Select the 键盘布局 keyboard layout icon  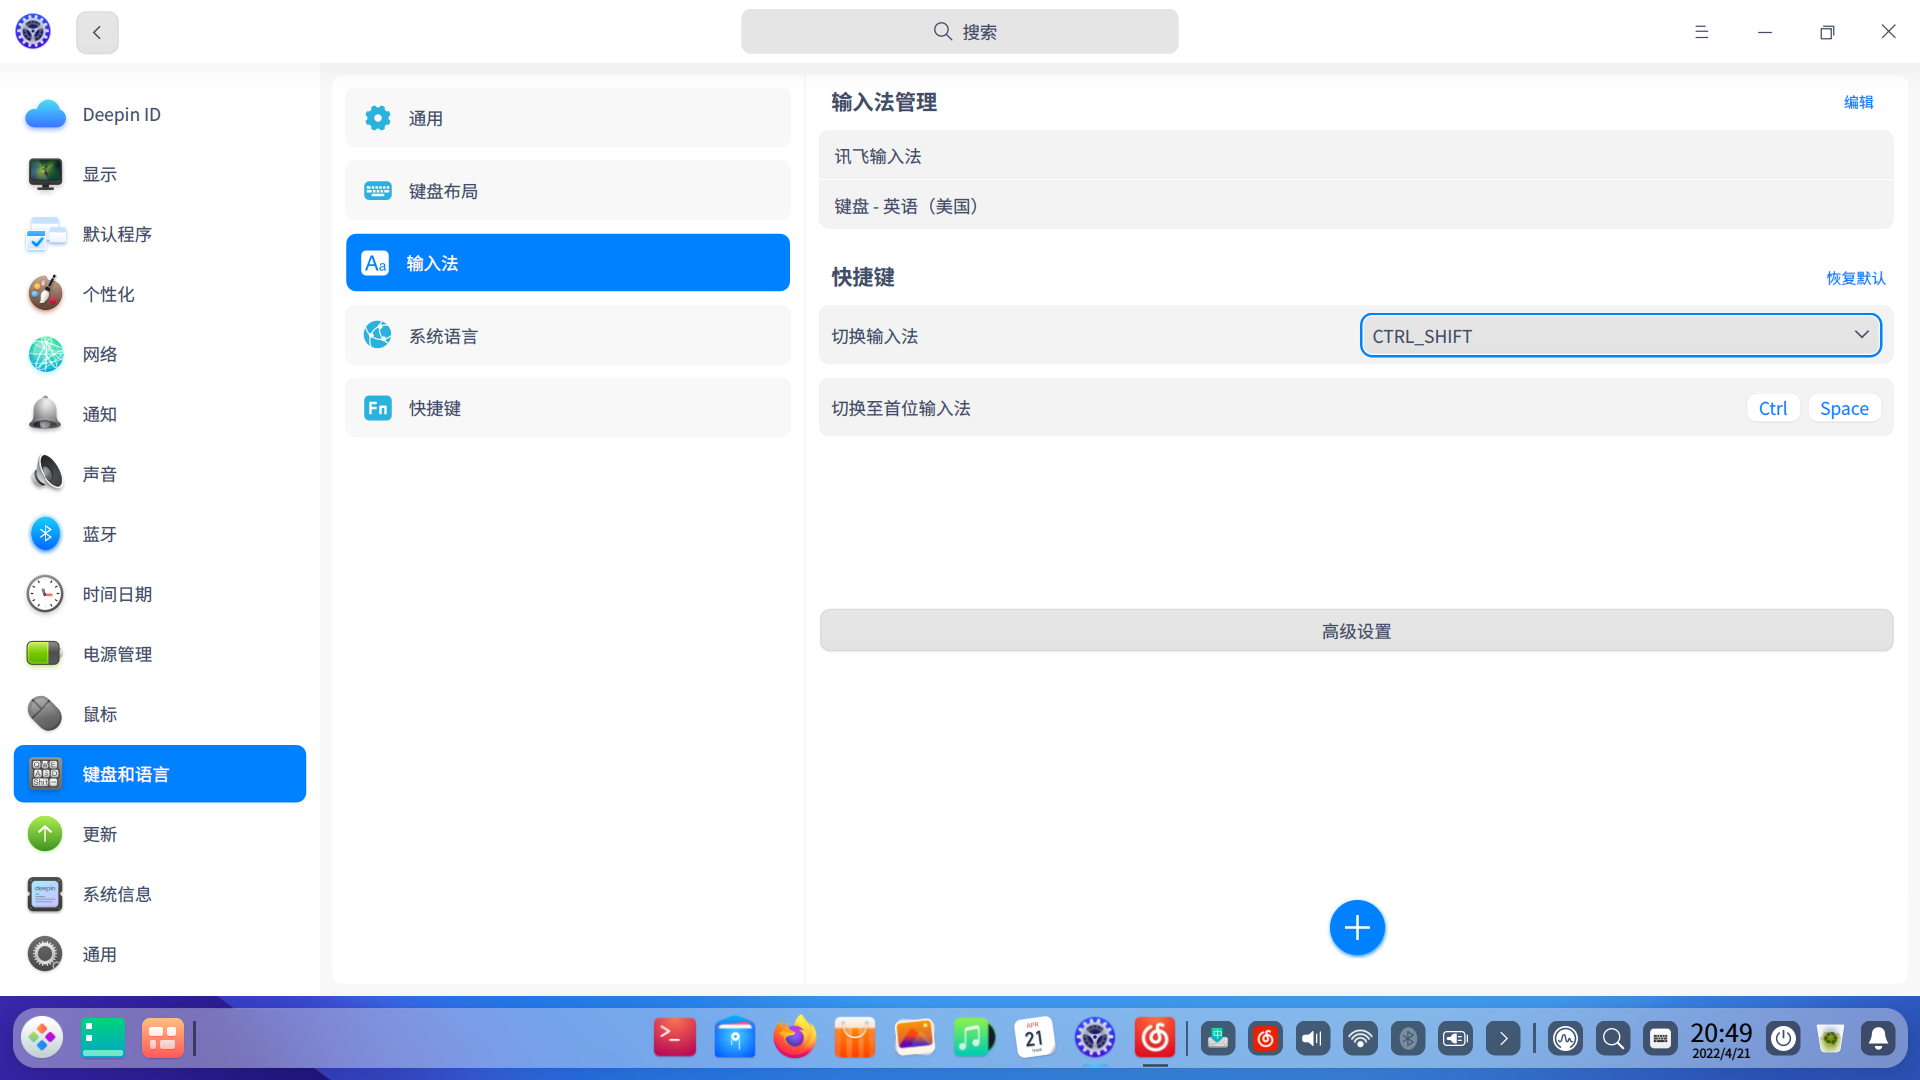pos(377,190)
